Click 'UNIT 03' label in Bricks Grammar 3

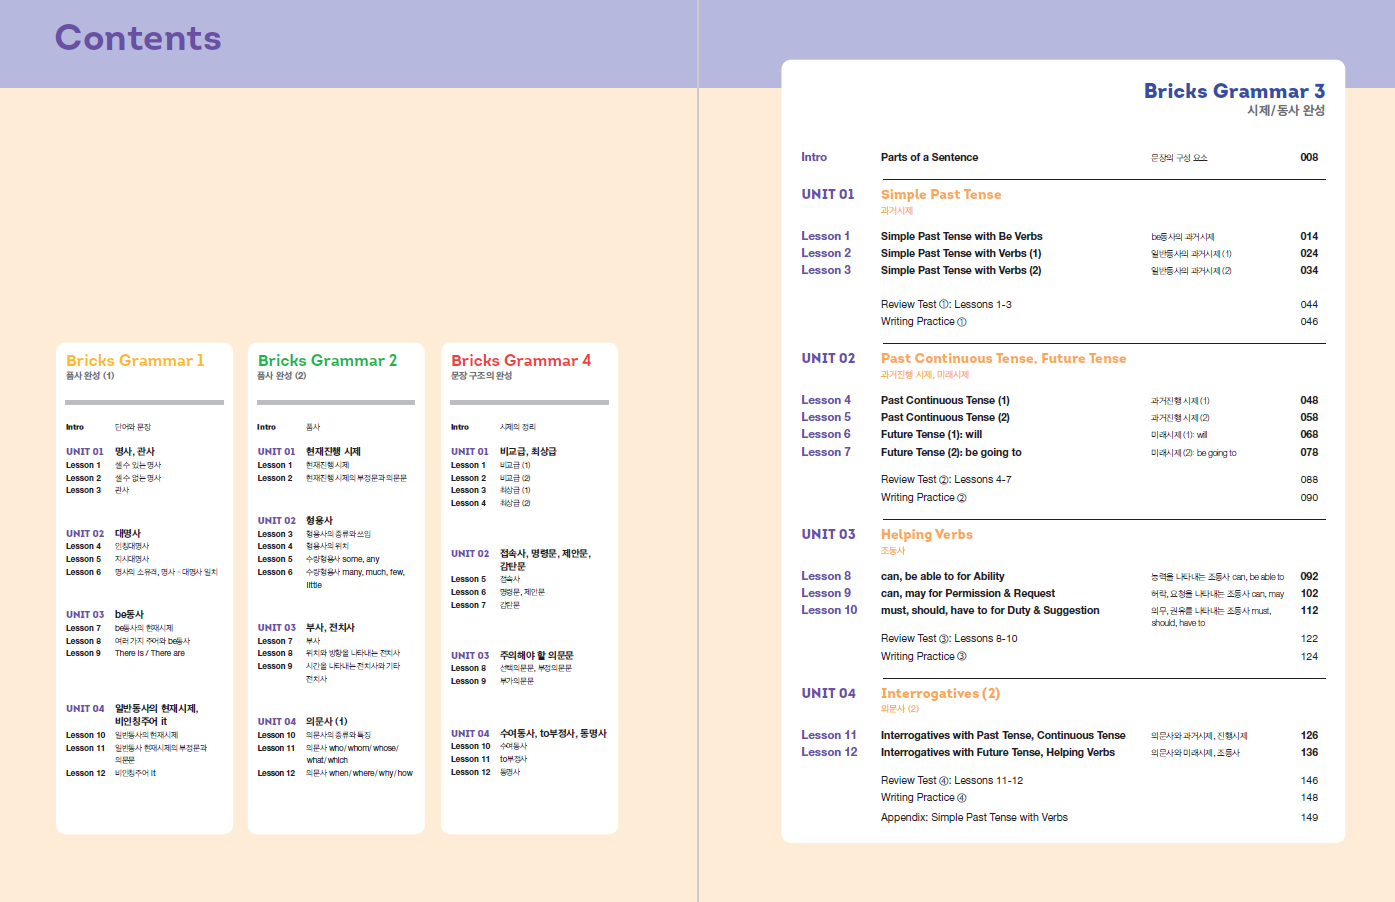click(828, 534)
